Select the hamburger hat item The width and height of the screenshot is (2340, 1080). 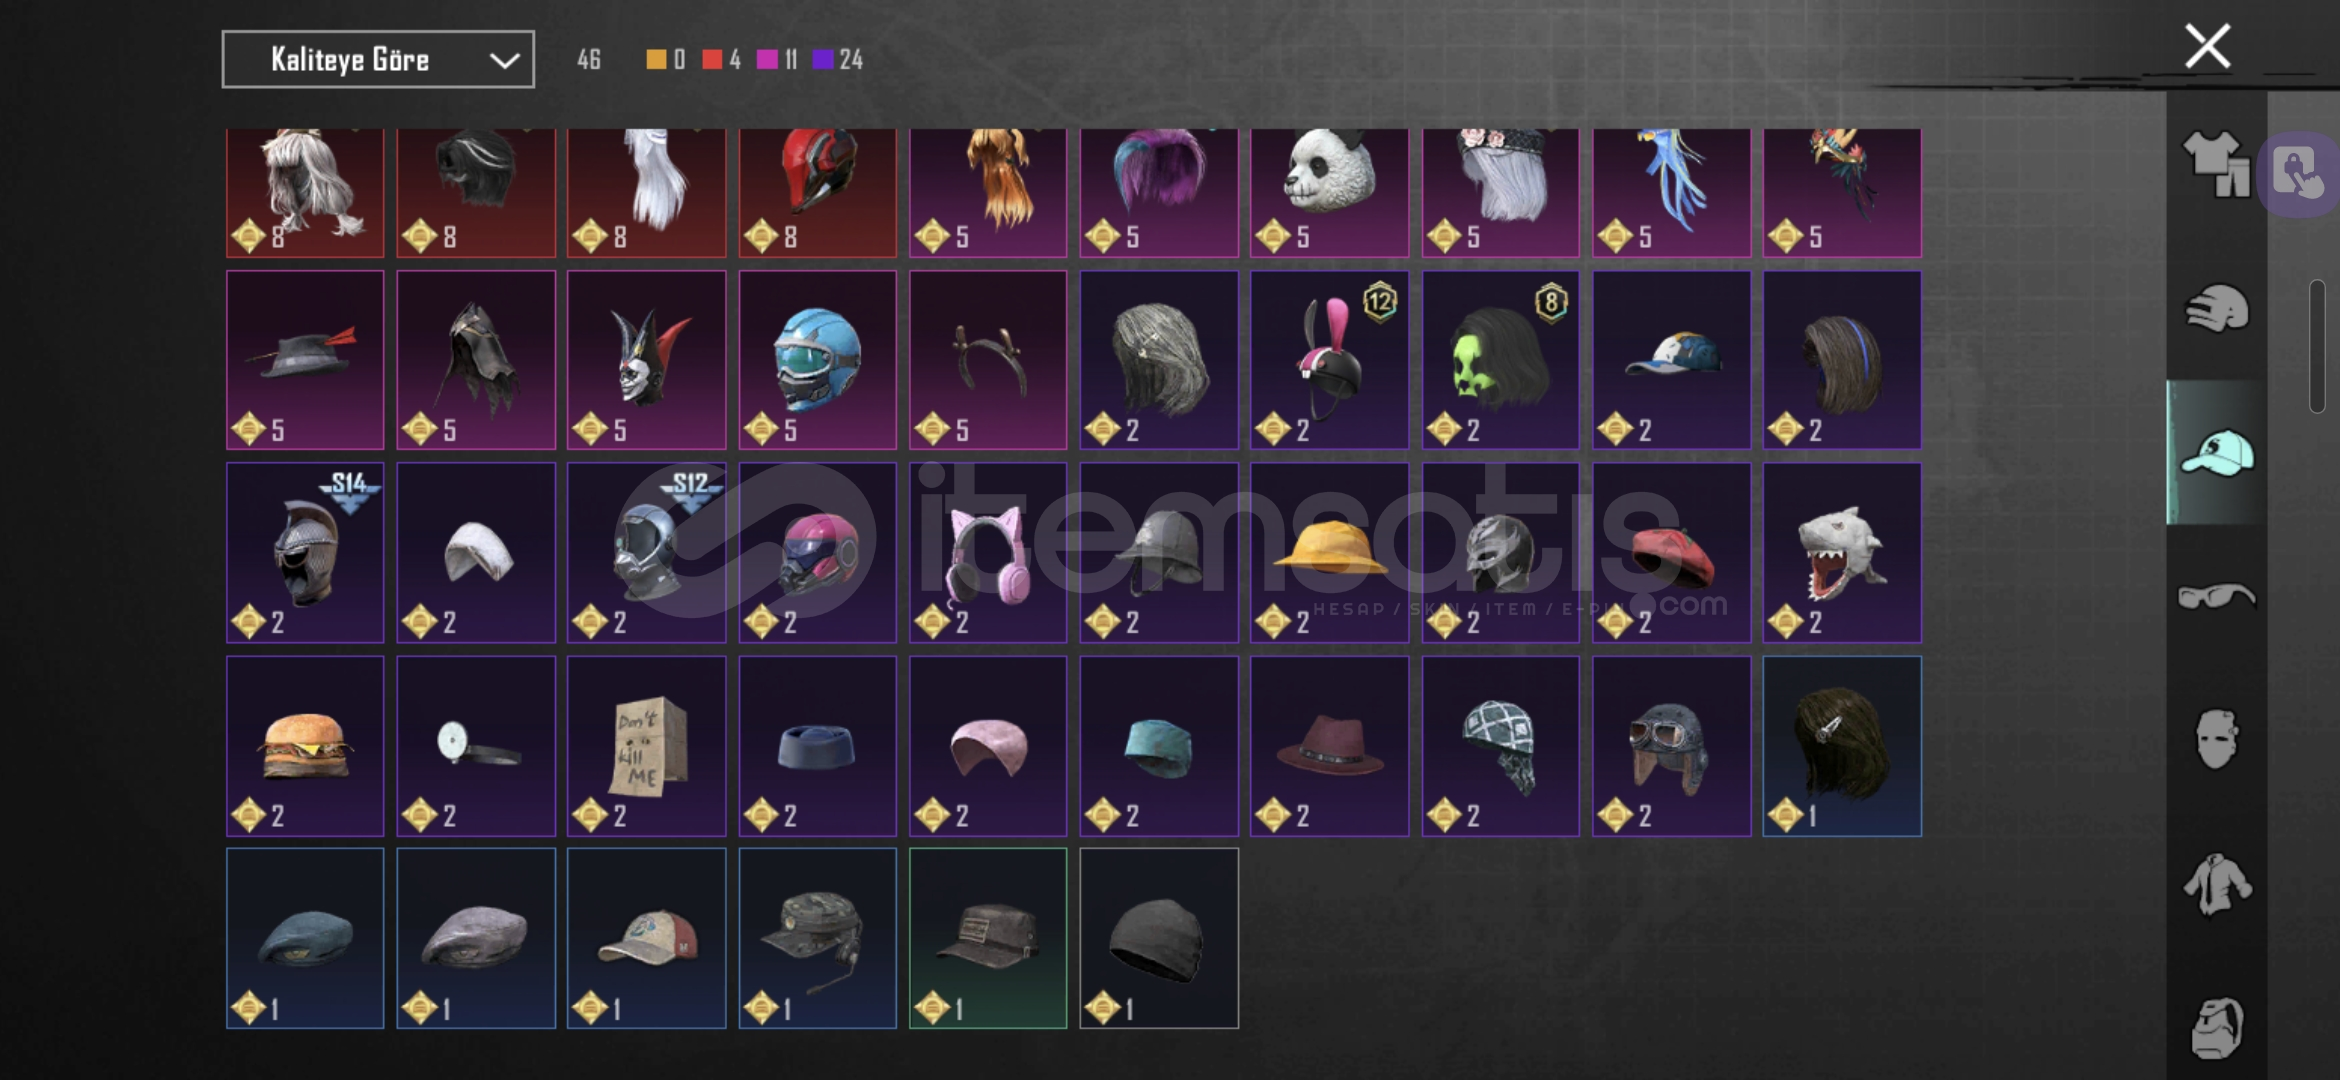pyautogui.click(x=305, y=746)
